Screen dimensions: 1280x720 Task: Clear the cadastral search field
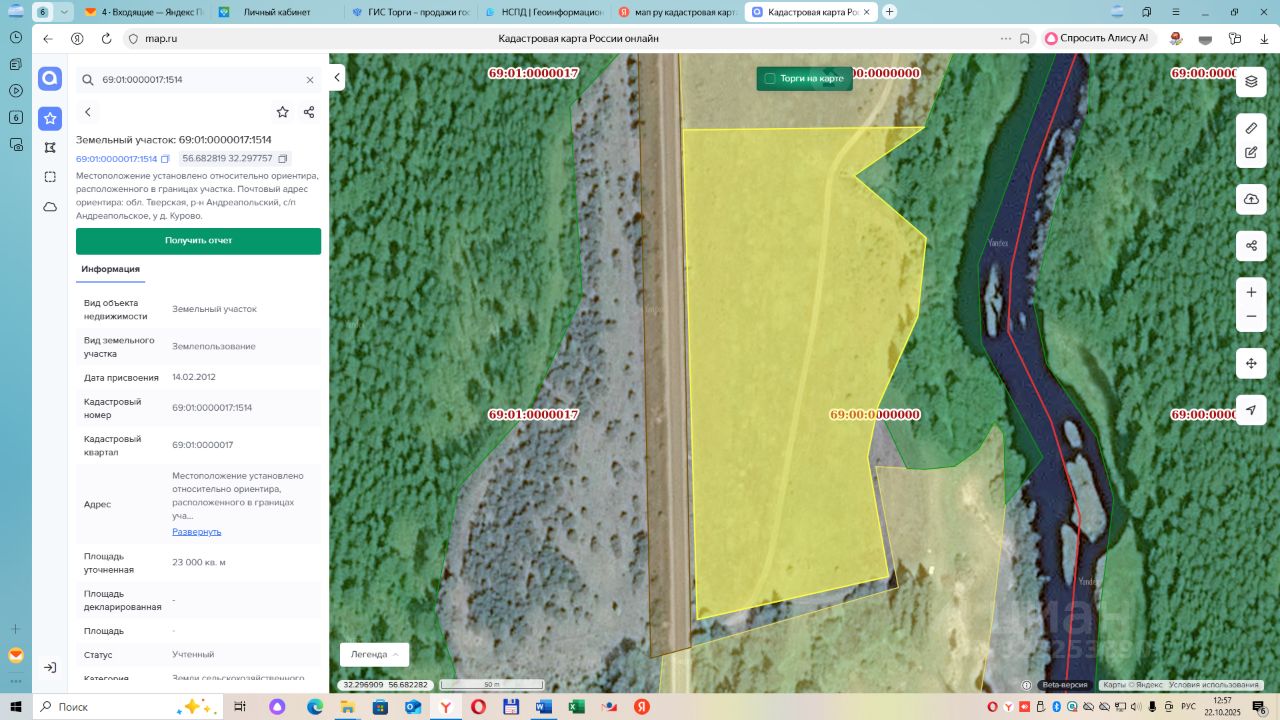[x=310, y=80]
